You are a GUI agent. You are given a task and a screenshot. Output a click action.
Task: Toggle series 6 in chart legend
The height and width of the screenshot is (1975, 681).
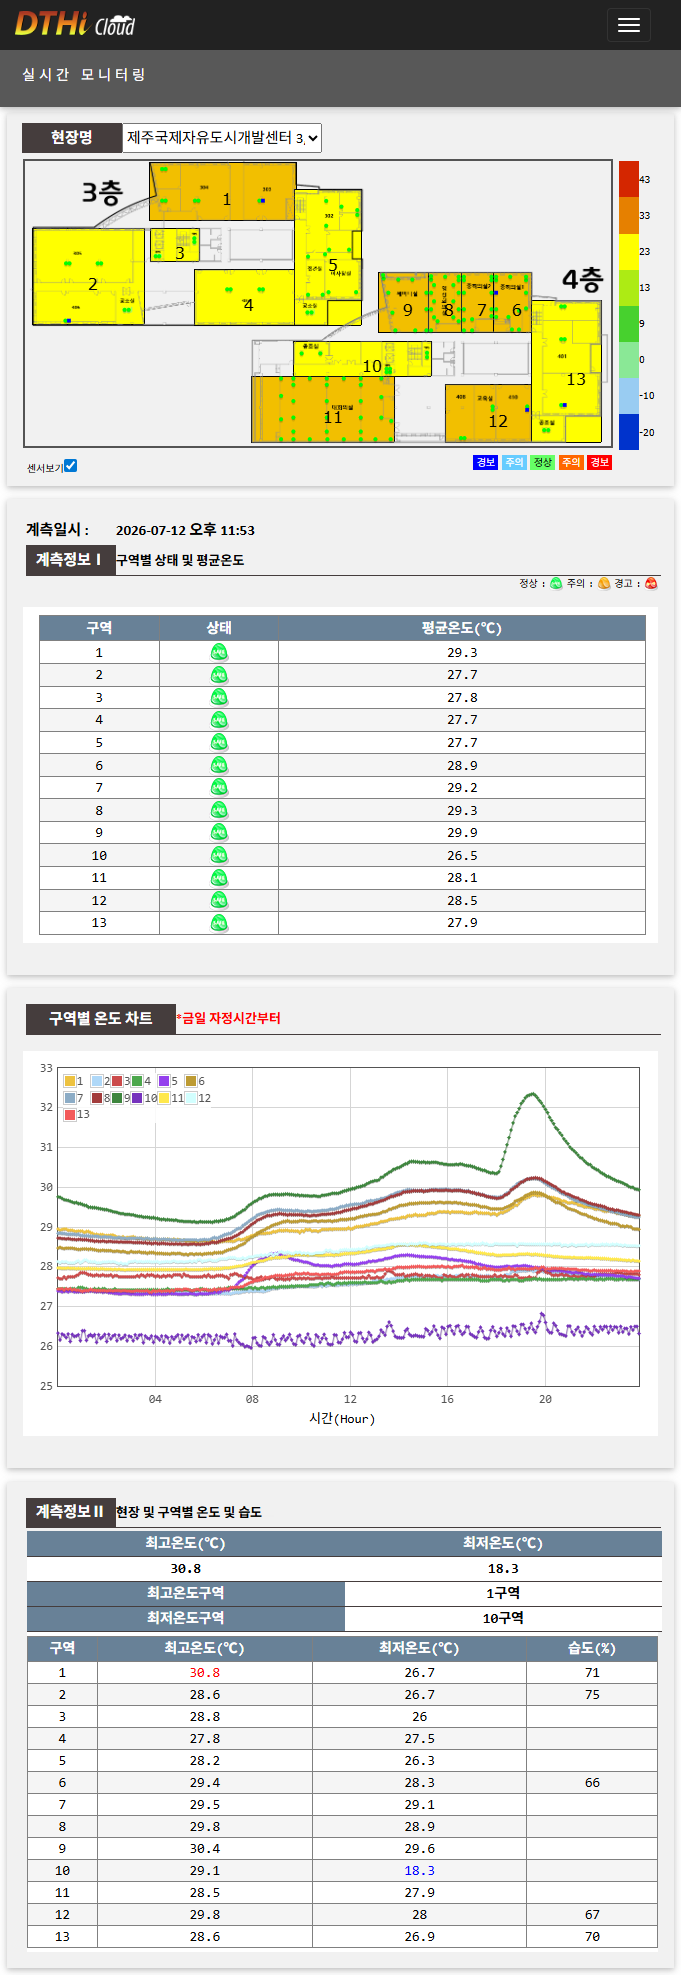(x=191, y=1081)
